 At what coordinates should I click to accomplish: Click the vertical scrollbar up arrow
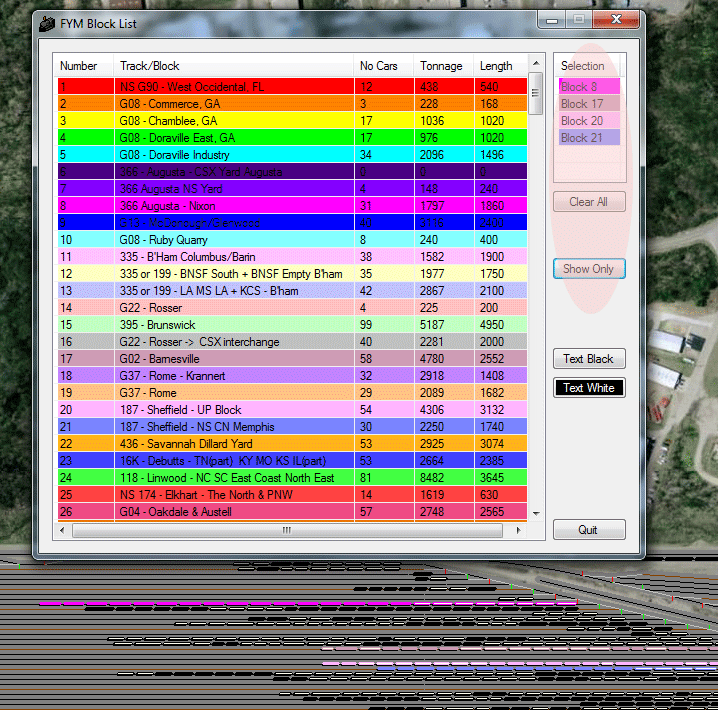536,63
